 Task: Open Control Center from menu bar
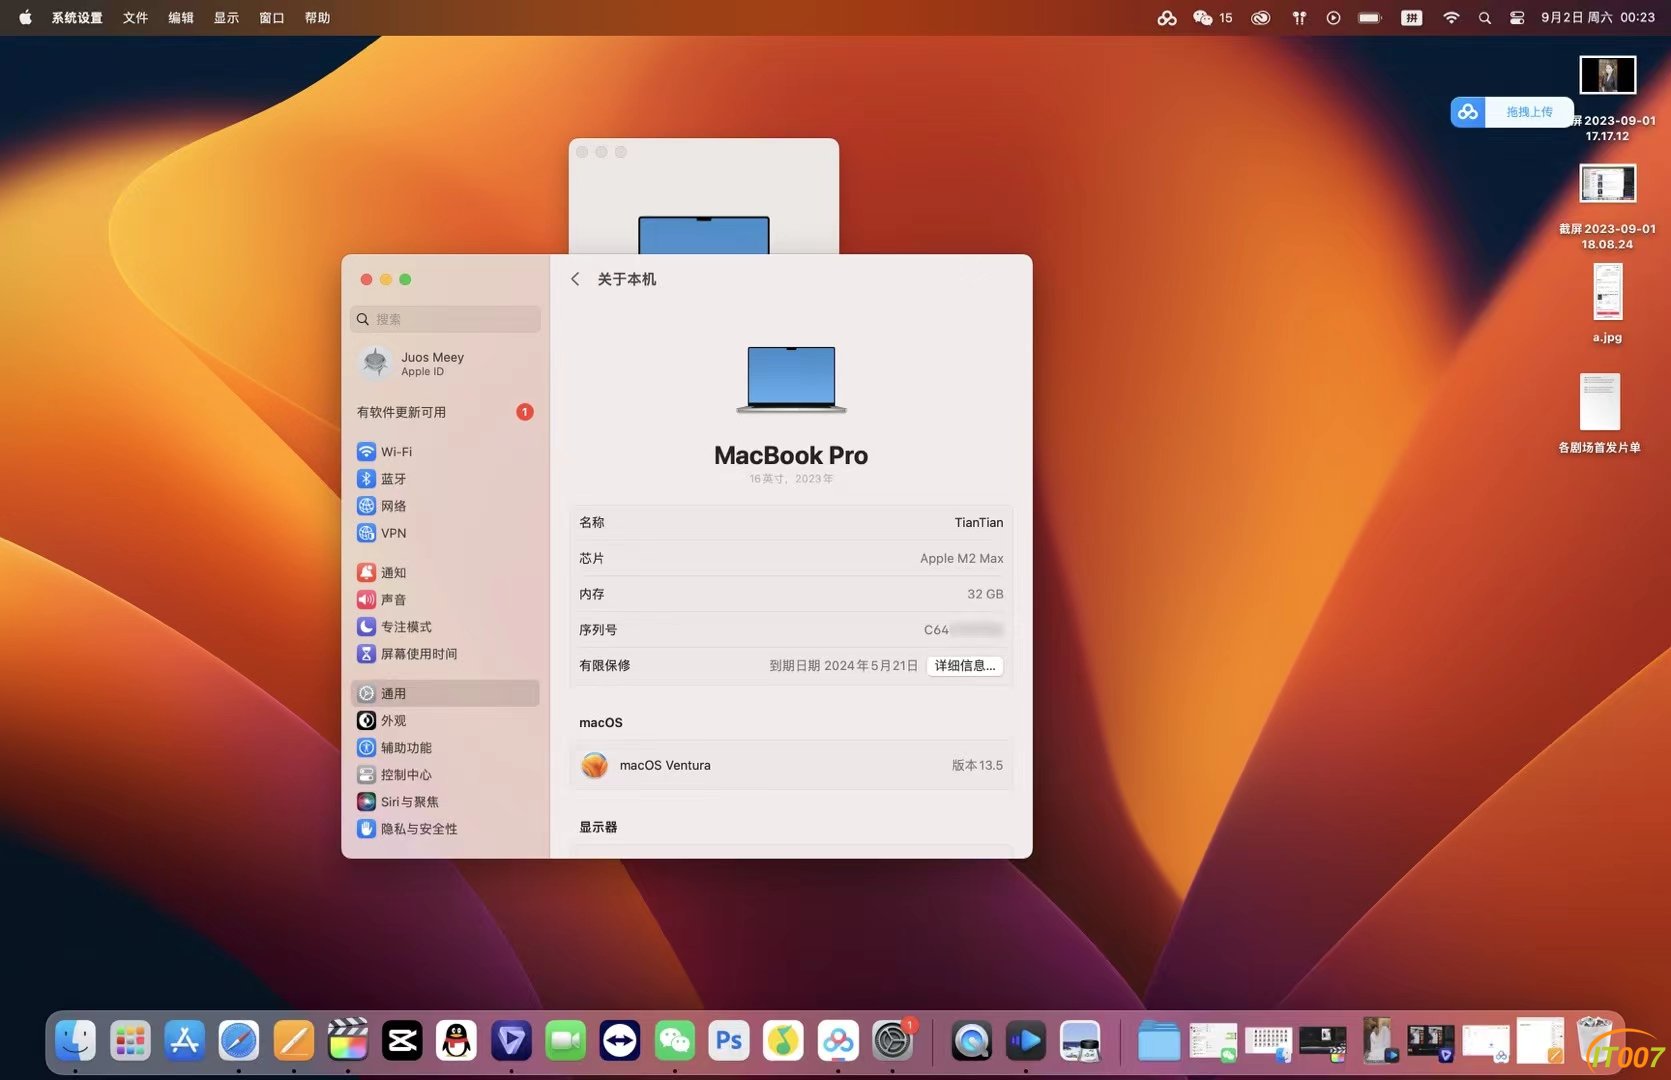[x=1517, y=17]
